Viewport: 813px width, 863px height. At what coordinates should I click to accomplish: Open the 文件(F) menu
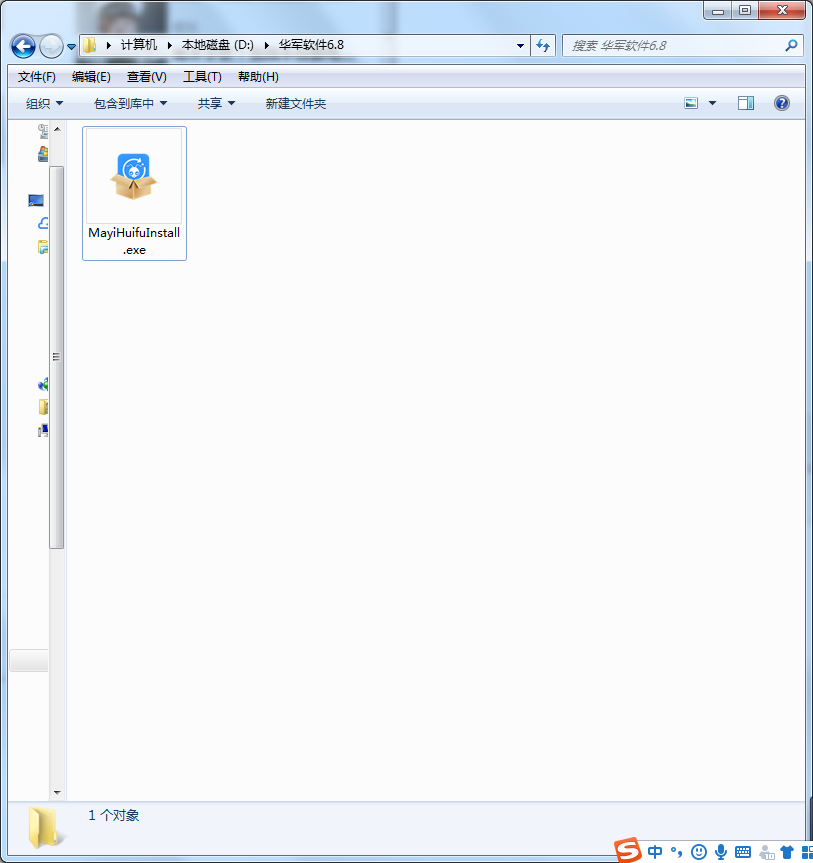(x=36, y=77)
